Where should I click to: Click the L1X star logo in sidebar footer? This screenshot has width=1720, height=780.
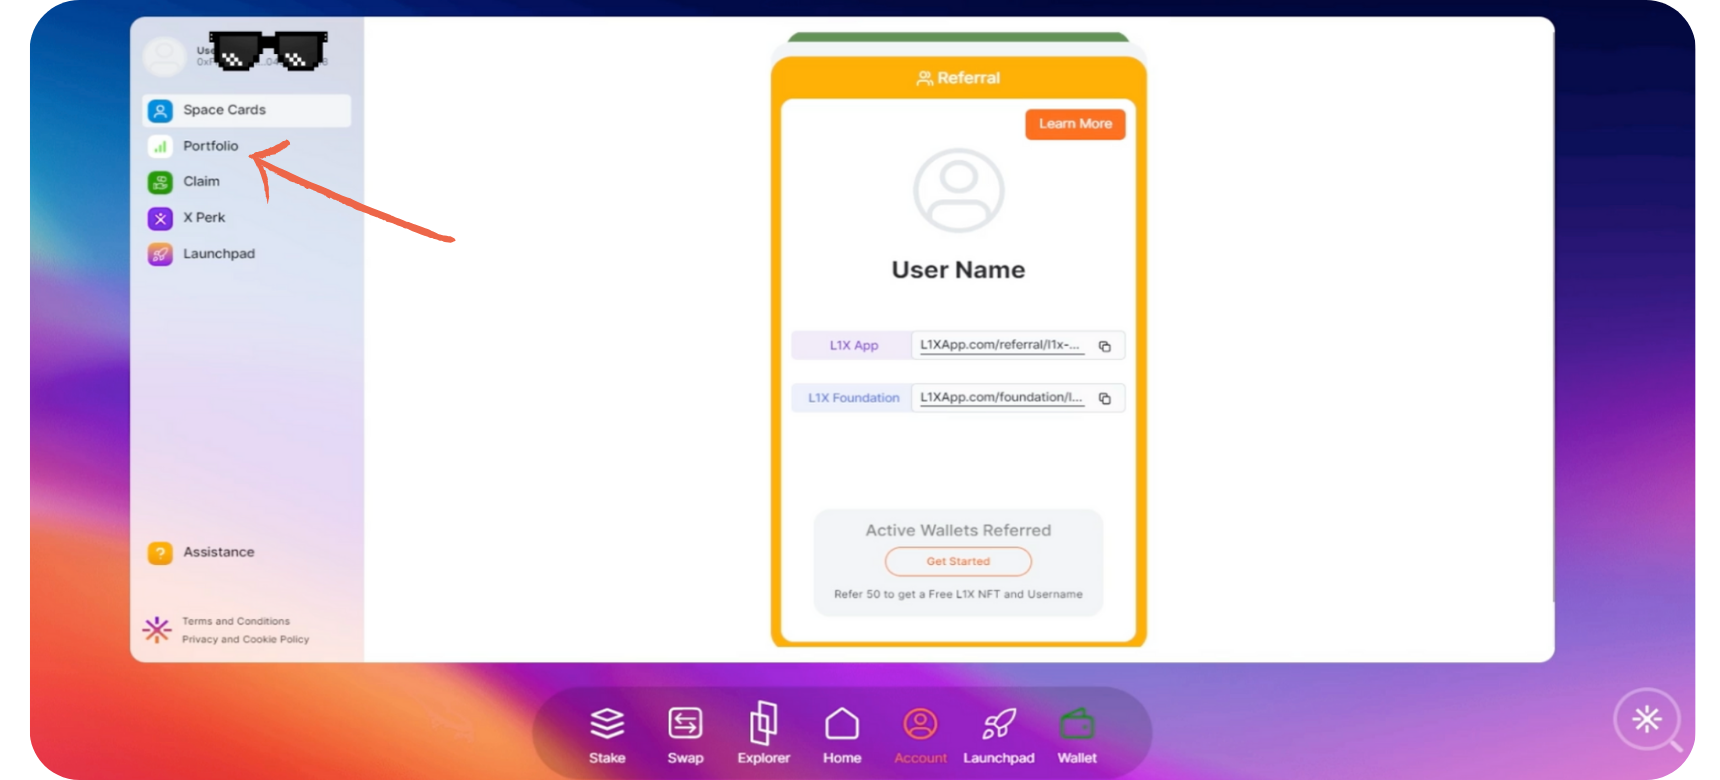point(157,630)
